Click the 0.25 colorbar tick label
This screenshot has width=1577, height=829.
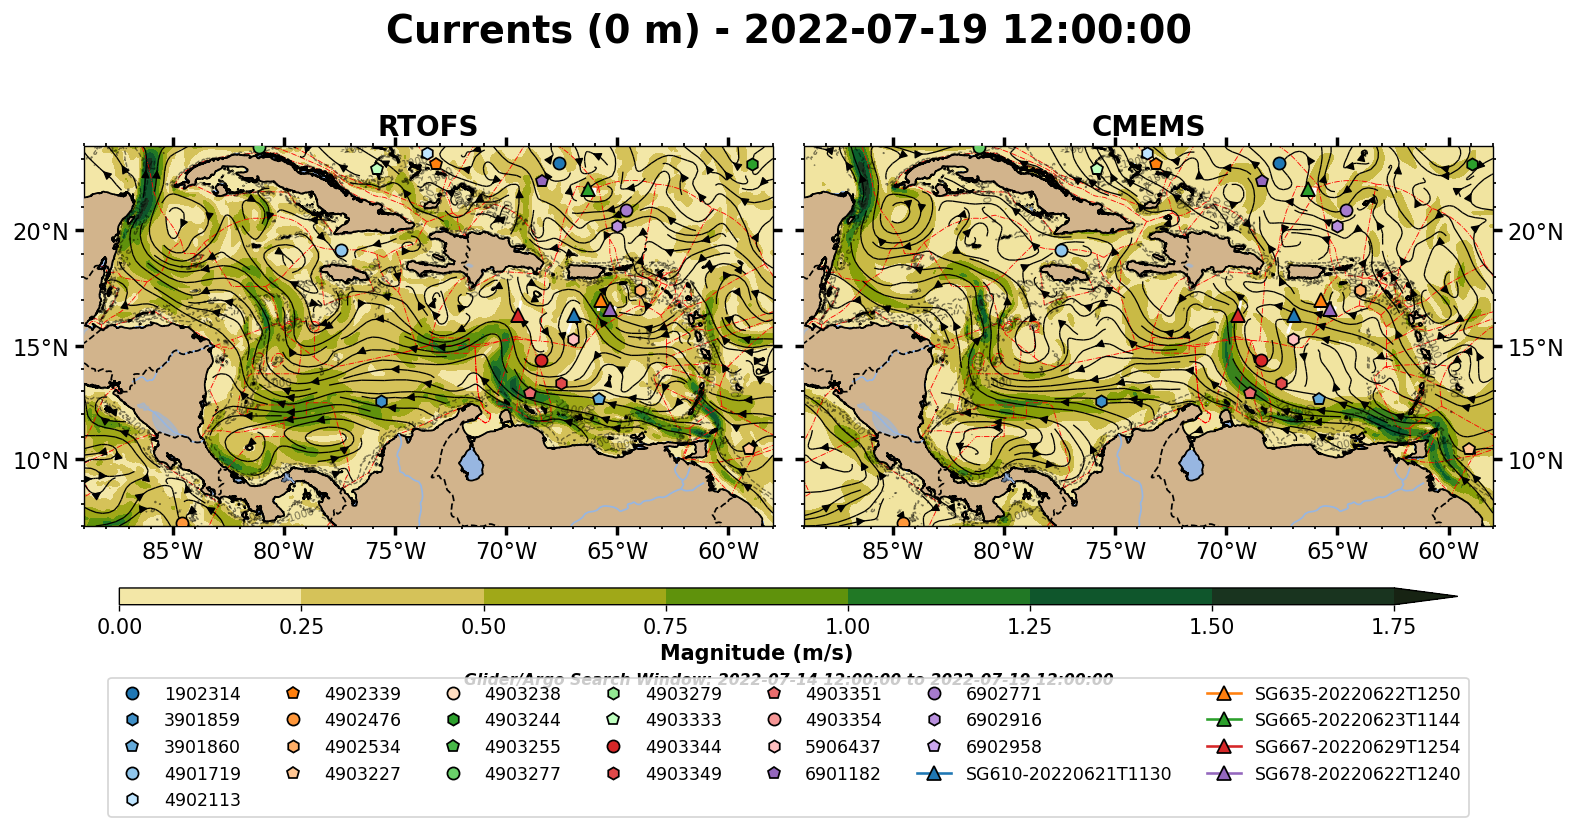(x=301, y=627)
